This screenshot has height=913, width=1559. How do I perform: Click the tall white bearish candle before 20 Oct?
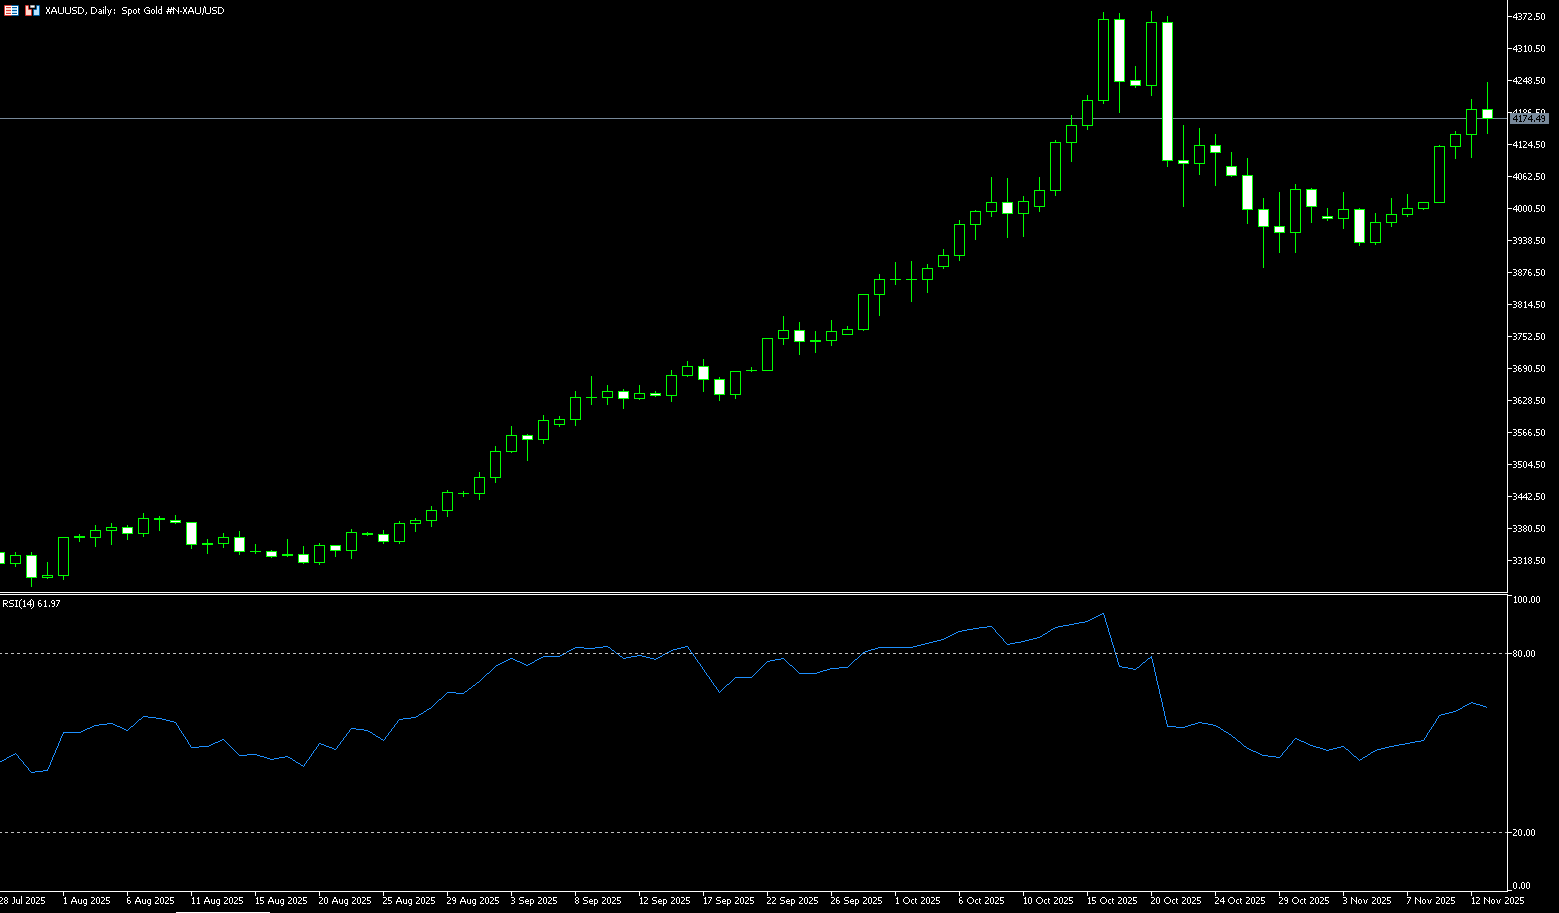1167,91
